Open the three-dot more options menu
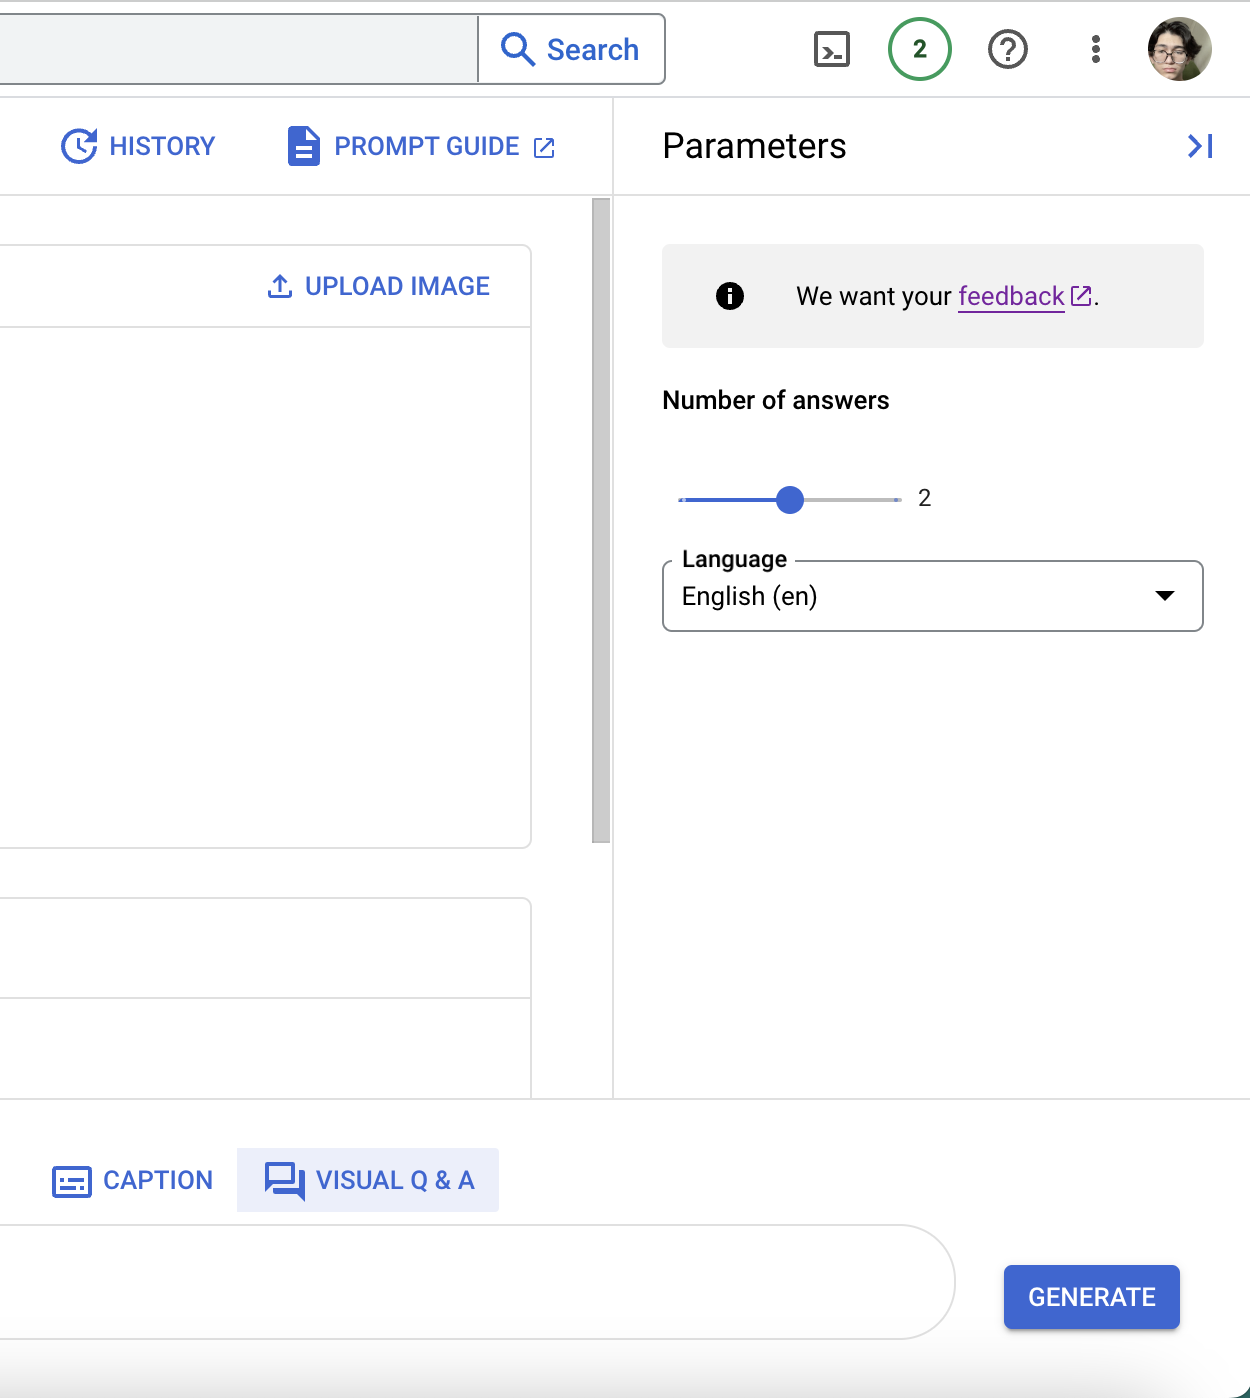This screenshot has width=1250, height=1398. 1096,49
